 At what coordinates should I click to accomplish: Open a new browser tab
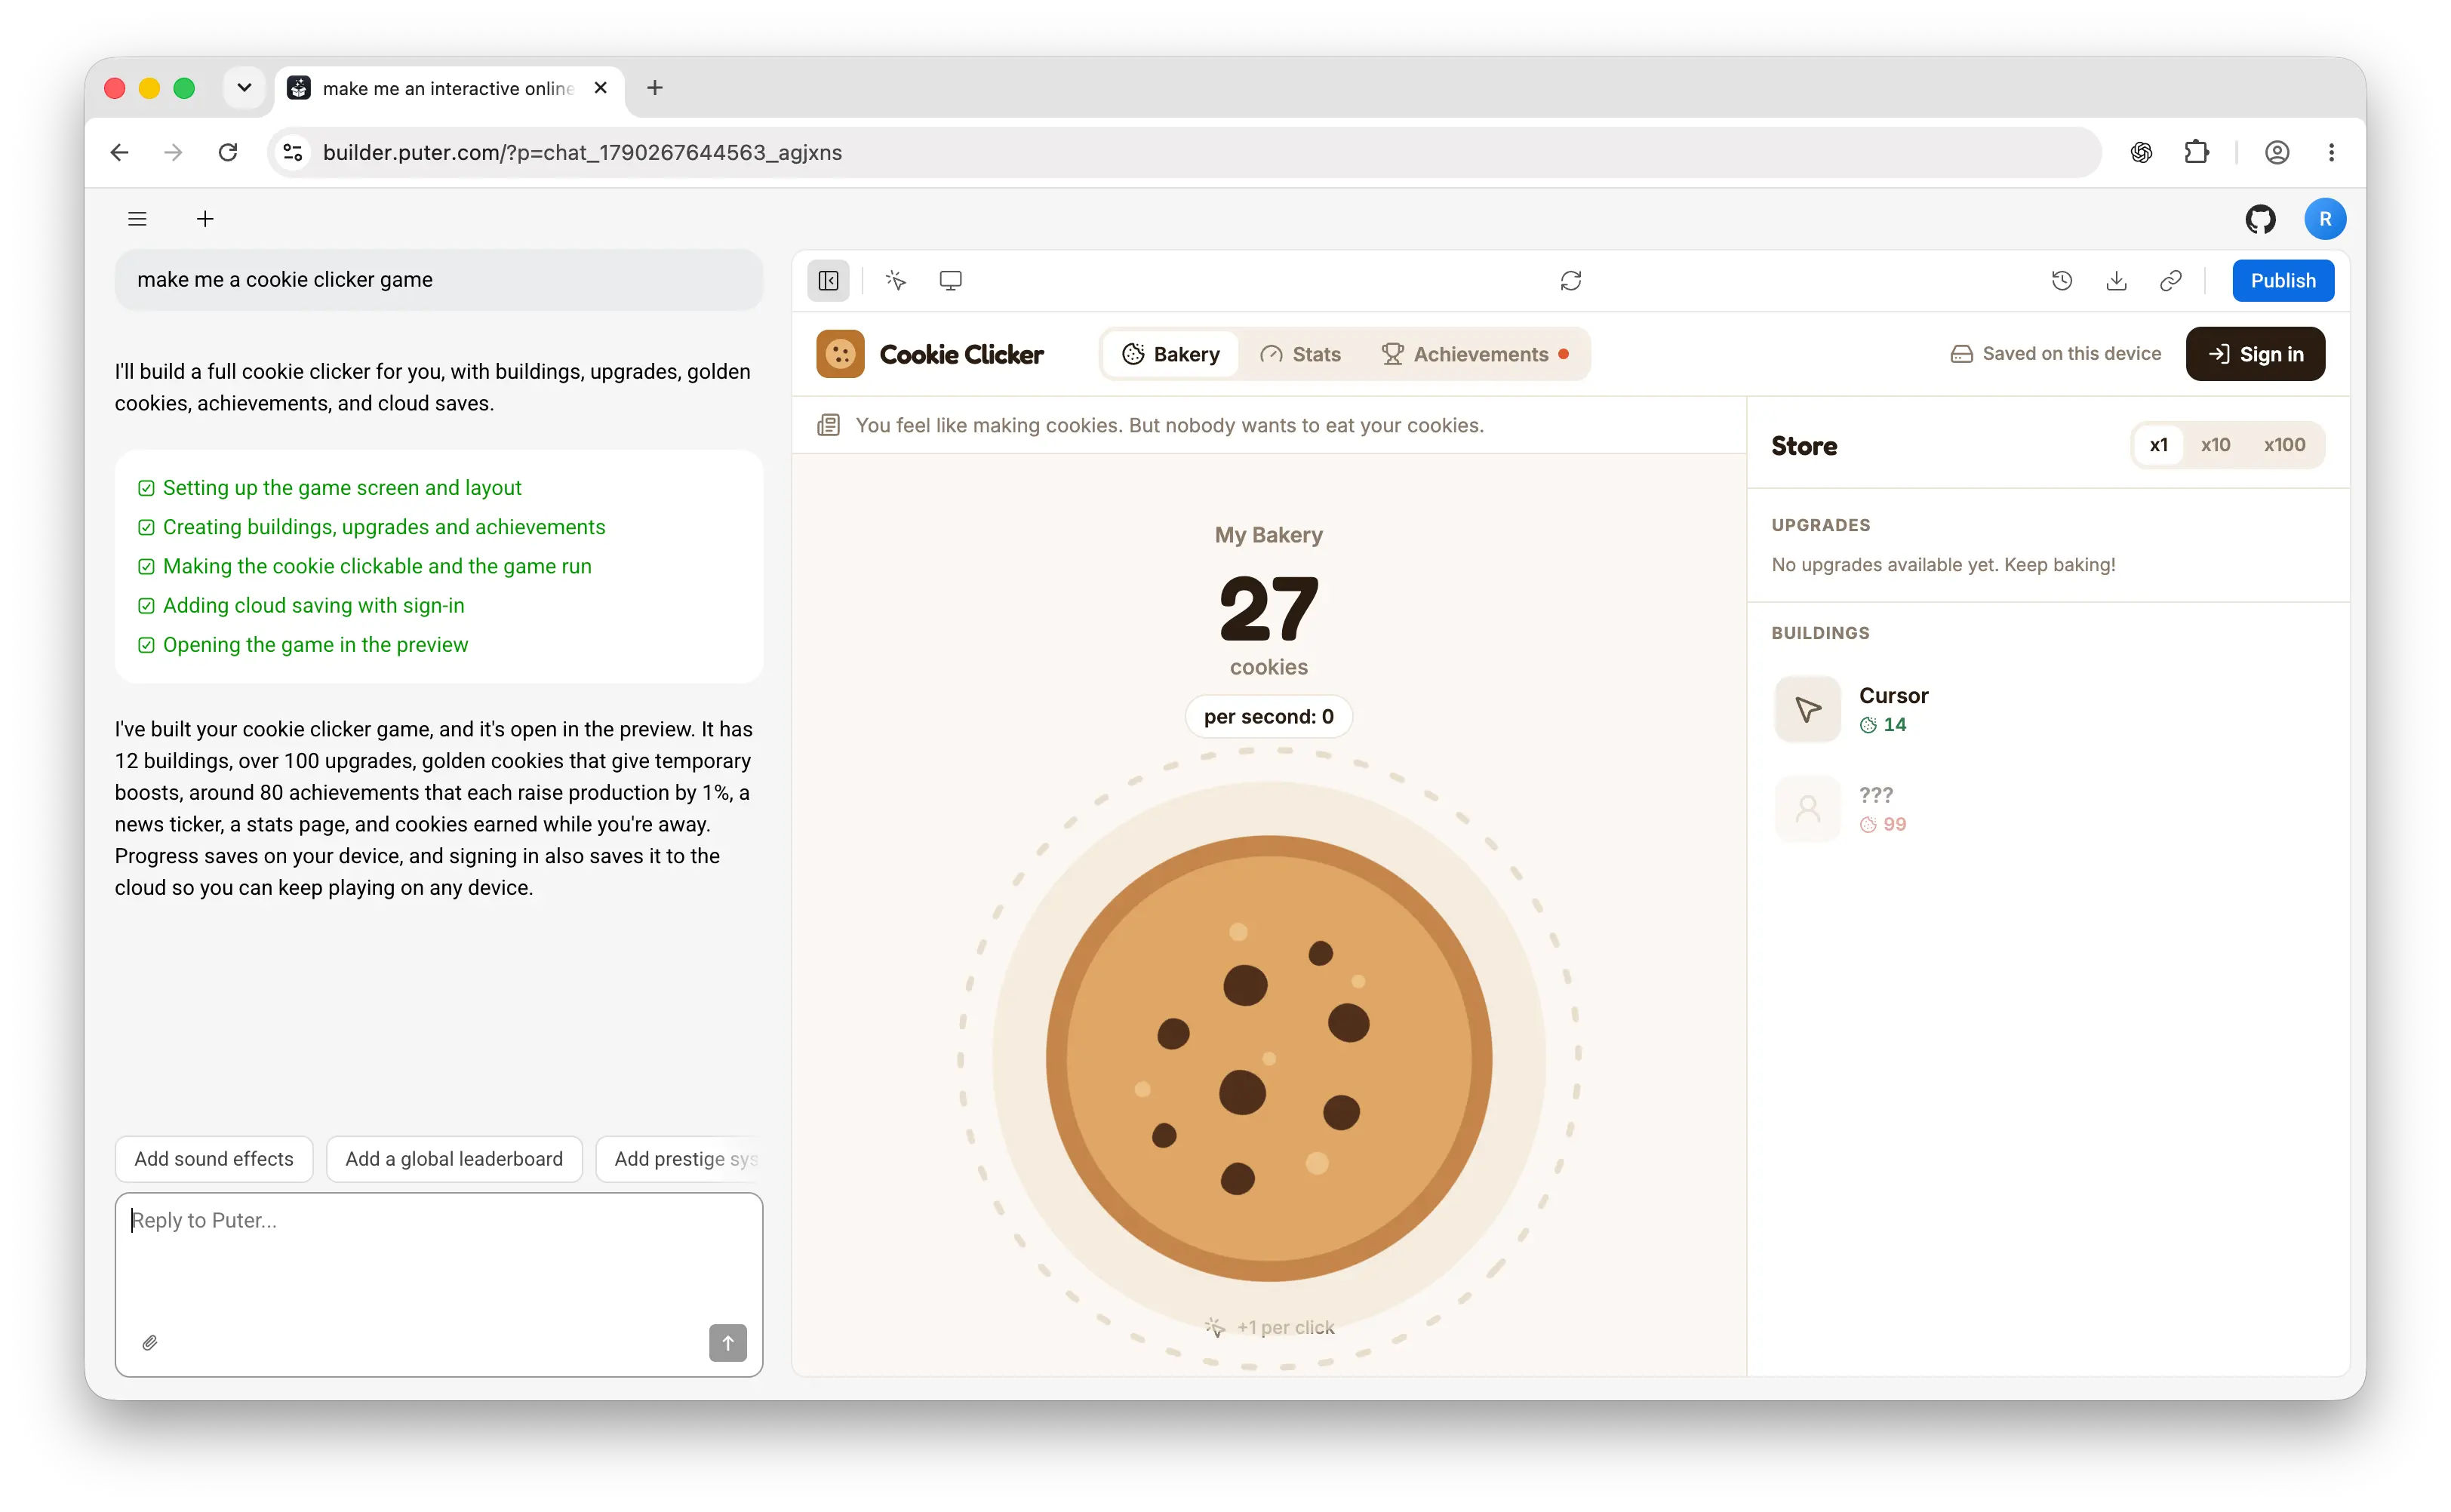655,88
